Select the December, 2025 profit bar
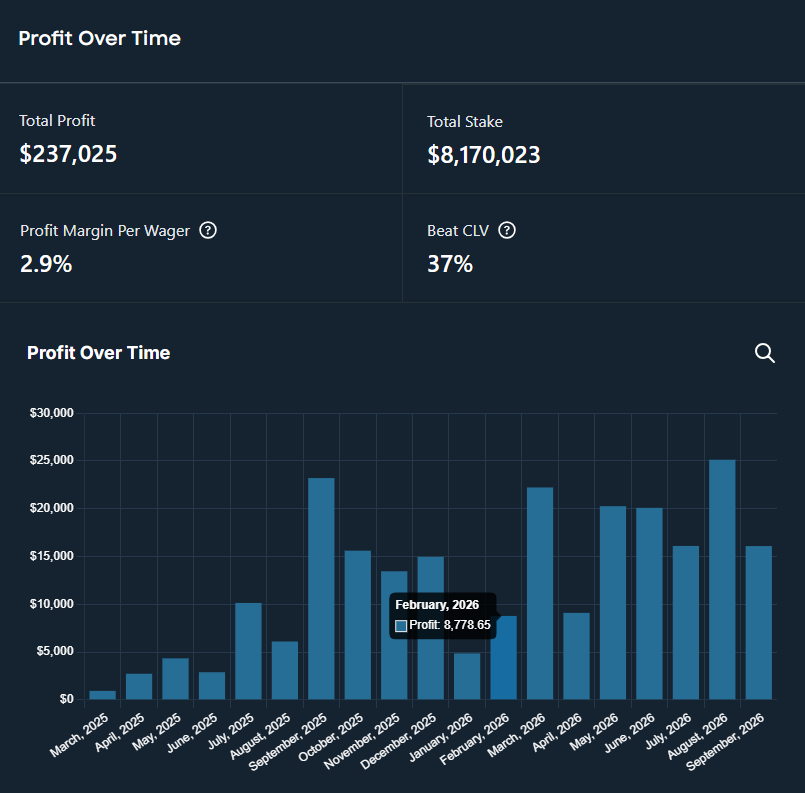This screenshot has width=805, height=793. click(x=431, y=628)
